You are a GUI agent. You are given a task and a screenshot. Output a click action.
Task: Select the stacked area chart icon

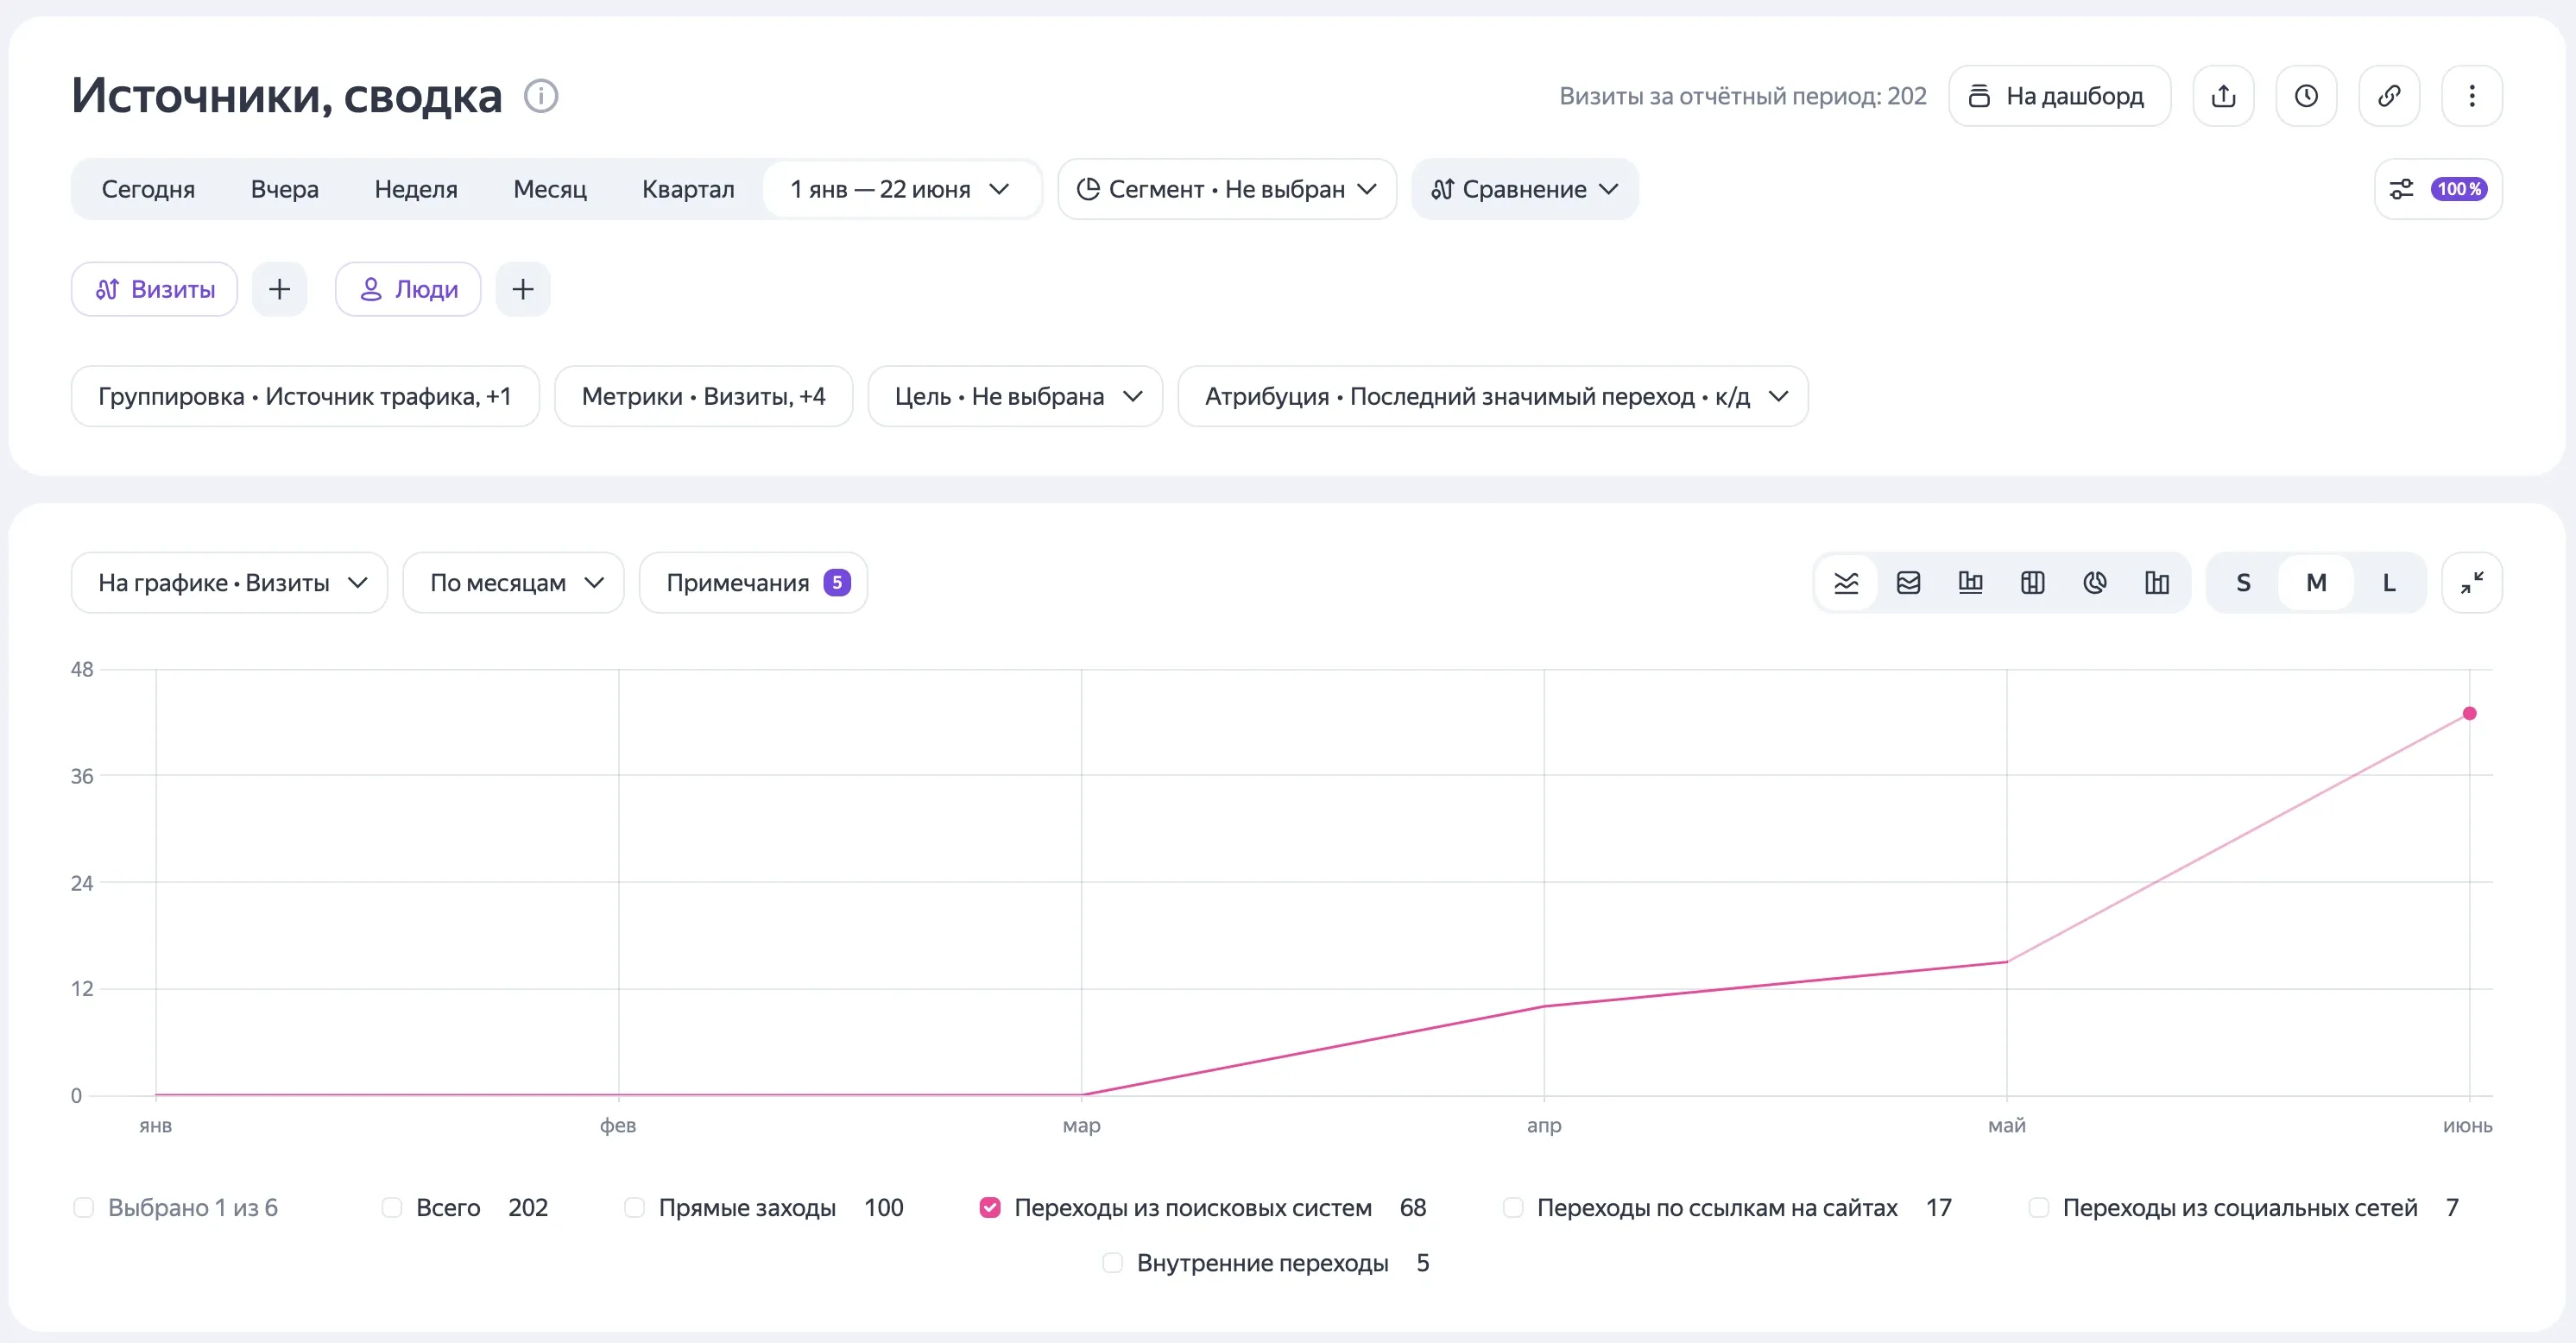coord(1908,583)
